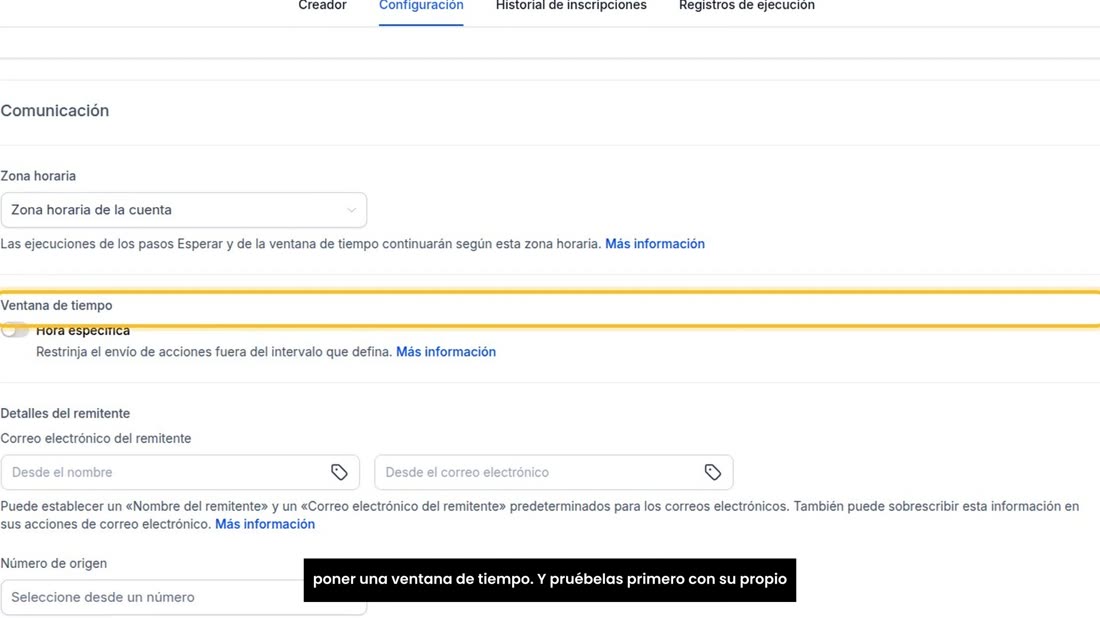Open the Zona horaria de la cuenta dropdown
Image resolution: width=1100 pixels, height=618 pixels.
coord(184,210)
